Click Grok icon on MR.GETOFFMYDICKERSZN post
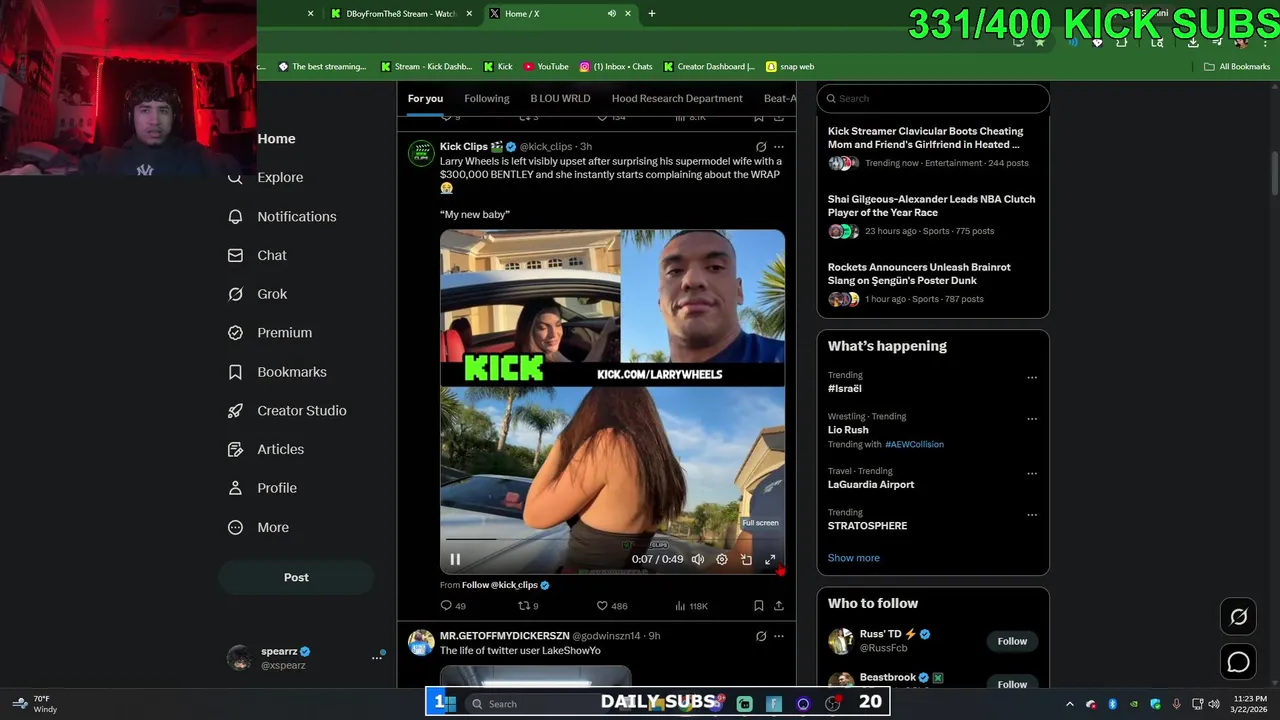This screenshot has width=1280, height=720. [761, 636]
